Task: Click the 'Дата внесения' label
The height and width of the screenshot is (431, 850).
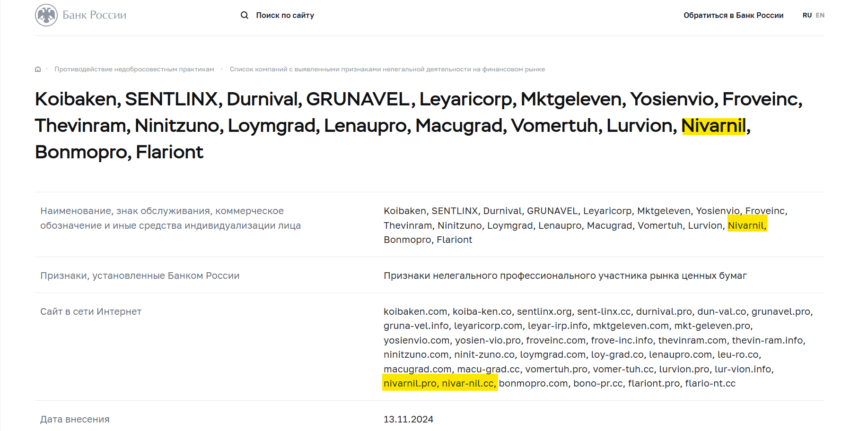Action: point(75,419)
